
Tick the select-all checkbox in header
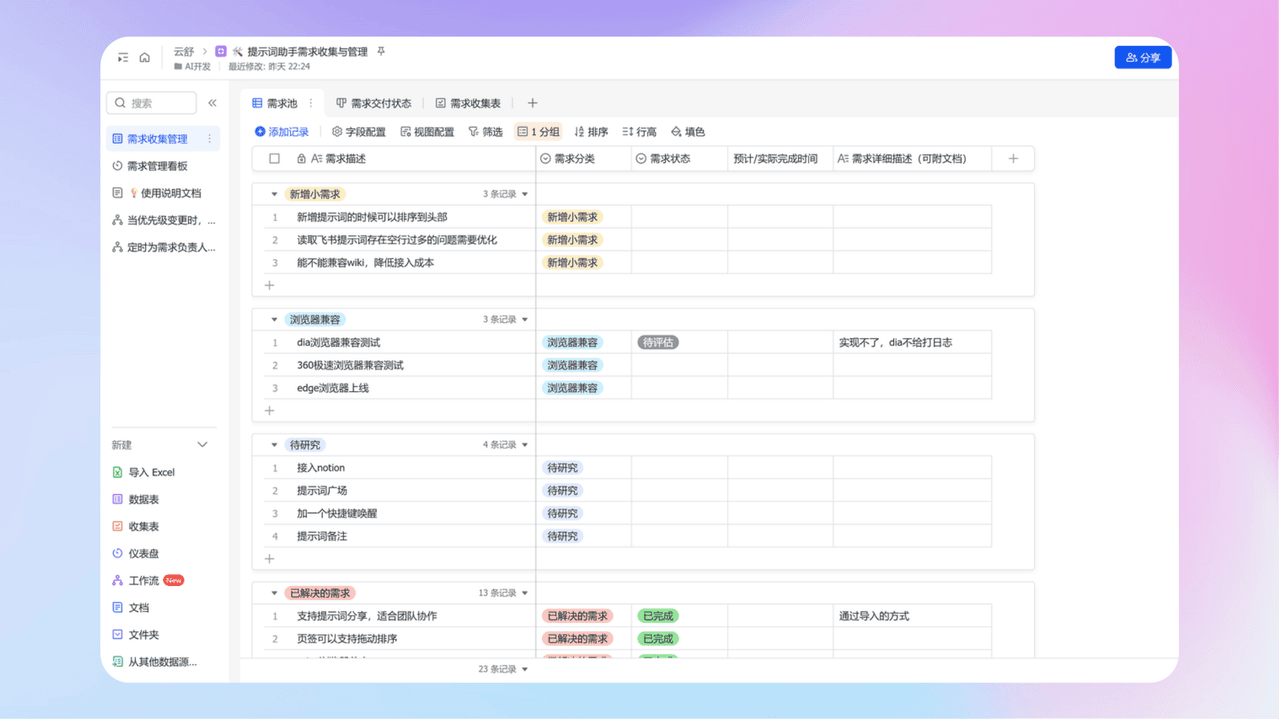pos(275,158)
